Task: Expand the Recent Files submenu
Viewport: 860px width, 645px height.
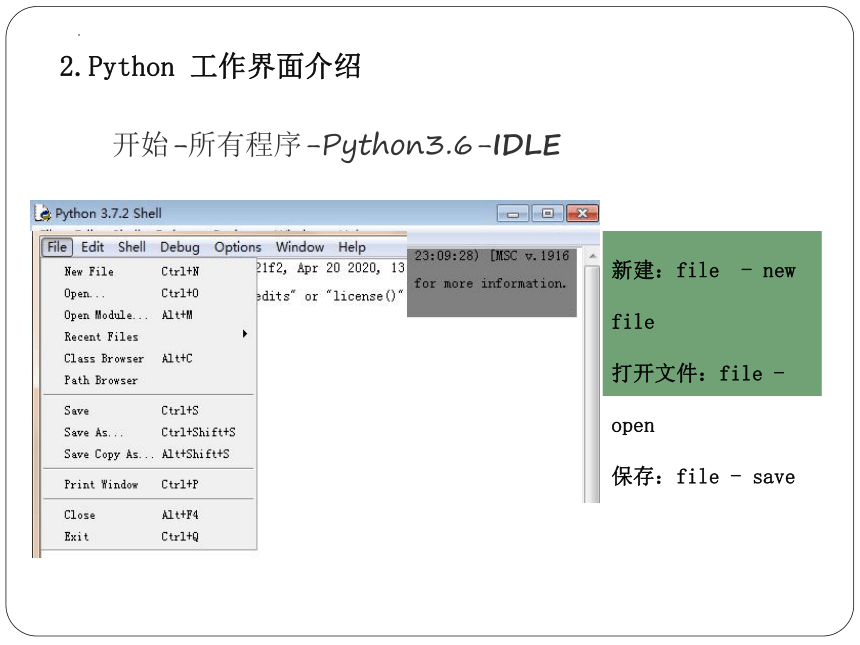Action: pos(149,337)
